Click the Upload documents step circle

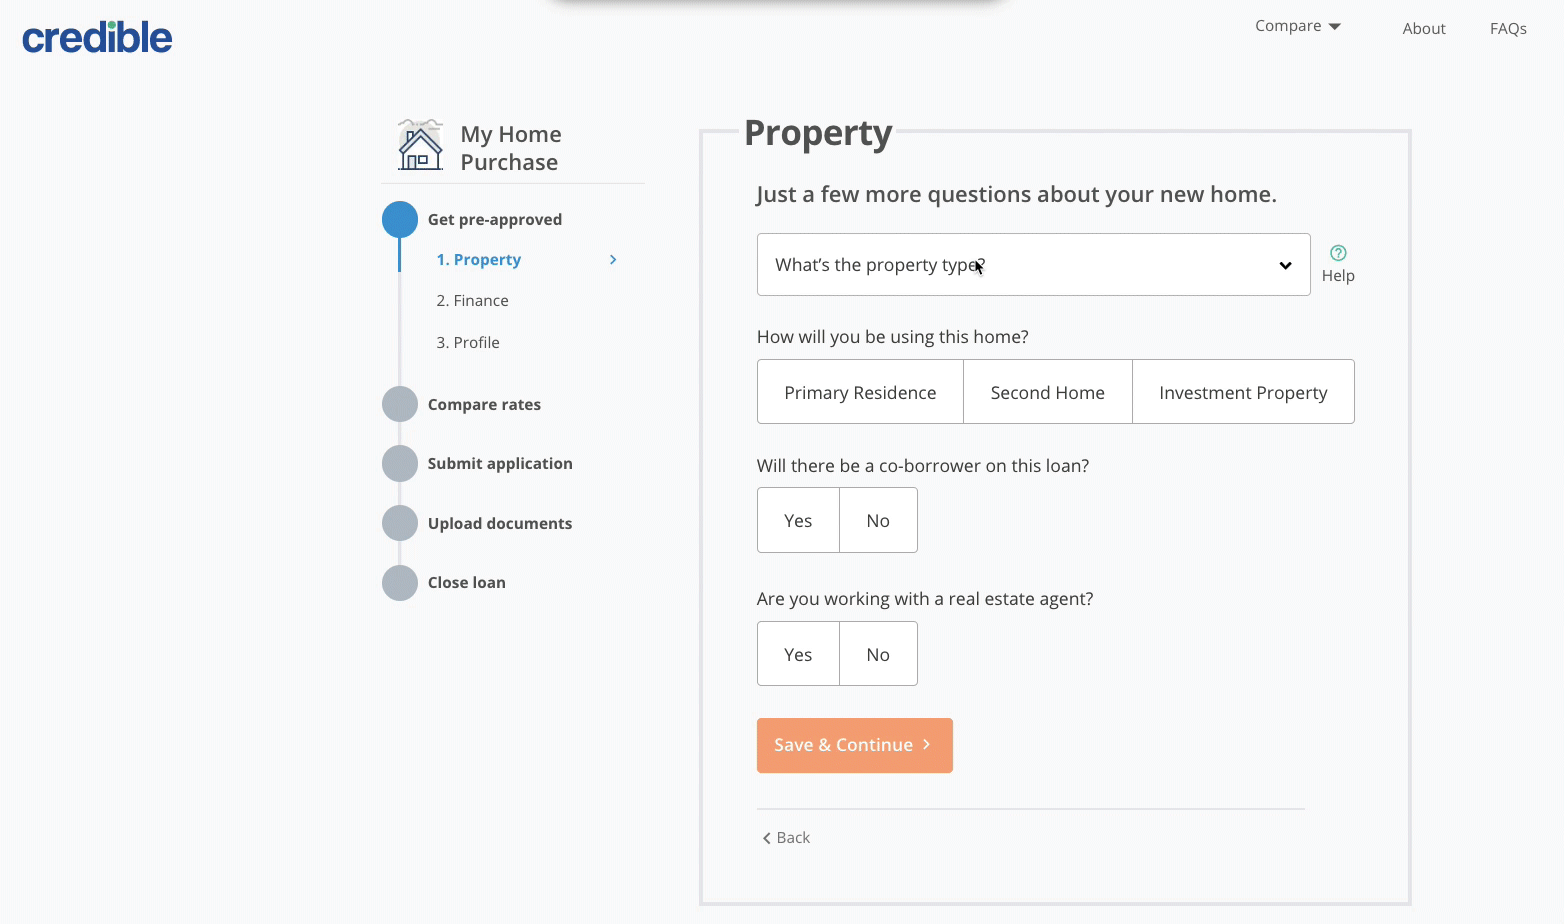[400, 523]
